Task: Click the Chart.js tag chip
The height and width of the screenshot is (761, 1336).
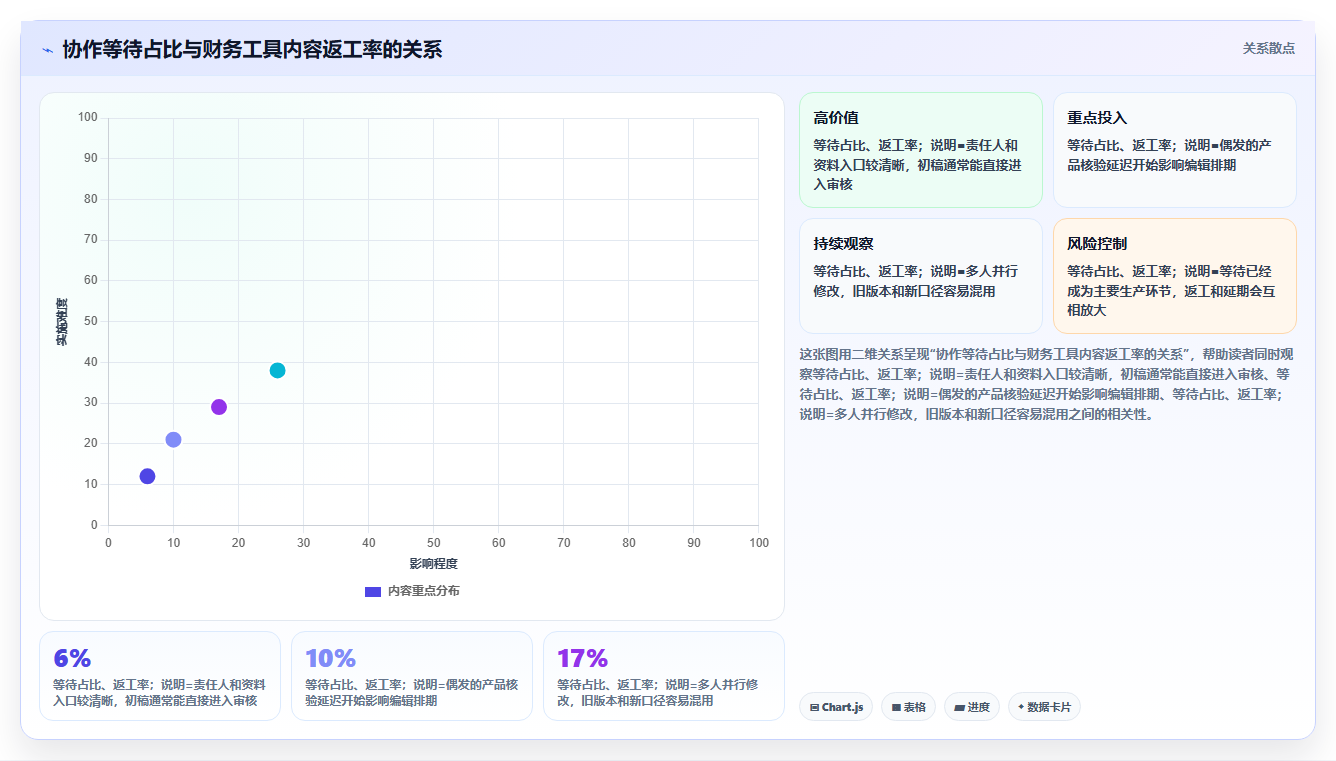Action: coord(836,707)
